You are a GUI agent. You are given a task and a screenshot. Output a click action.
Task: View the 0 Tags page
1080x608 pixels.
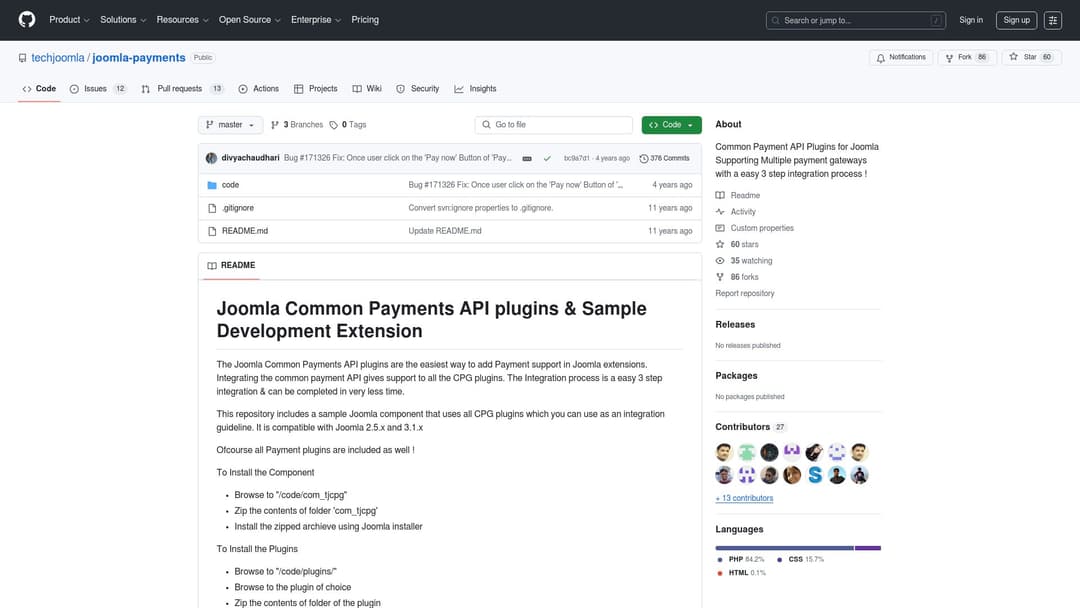pos(348,125)
